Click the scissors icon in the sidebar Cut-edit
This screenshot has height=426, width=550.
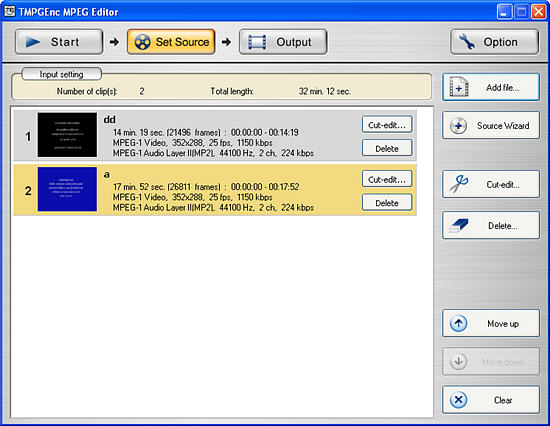(459, 184)
